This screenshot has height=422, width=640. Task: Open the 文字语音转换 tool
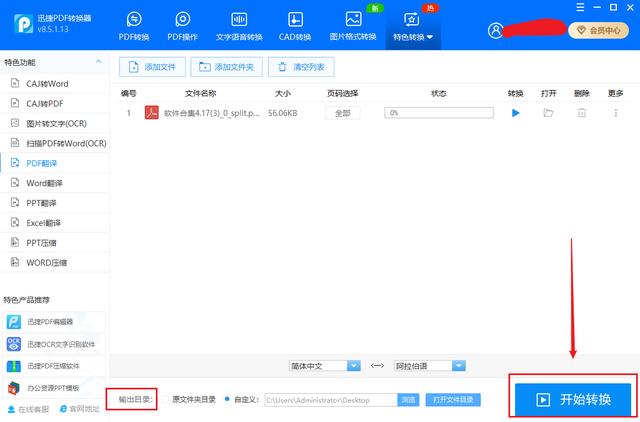[239, 27]
